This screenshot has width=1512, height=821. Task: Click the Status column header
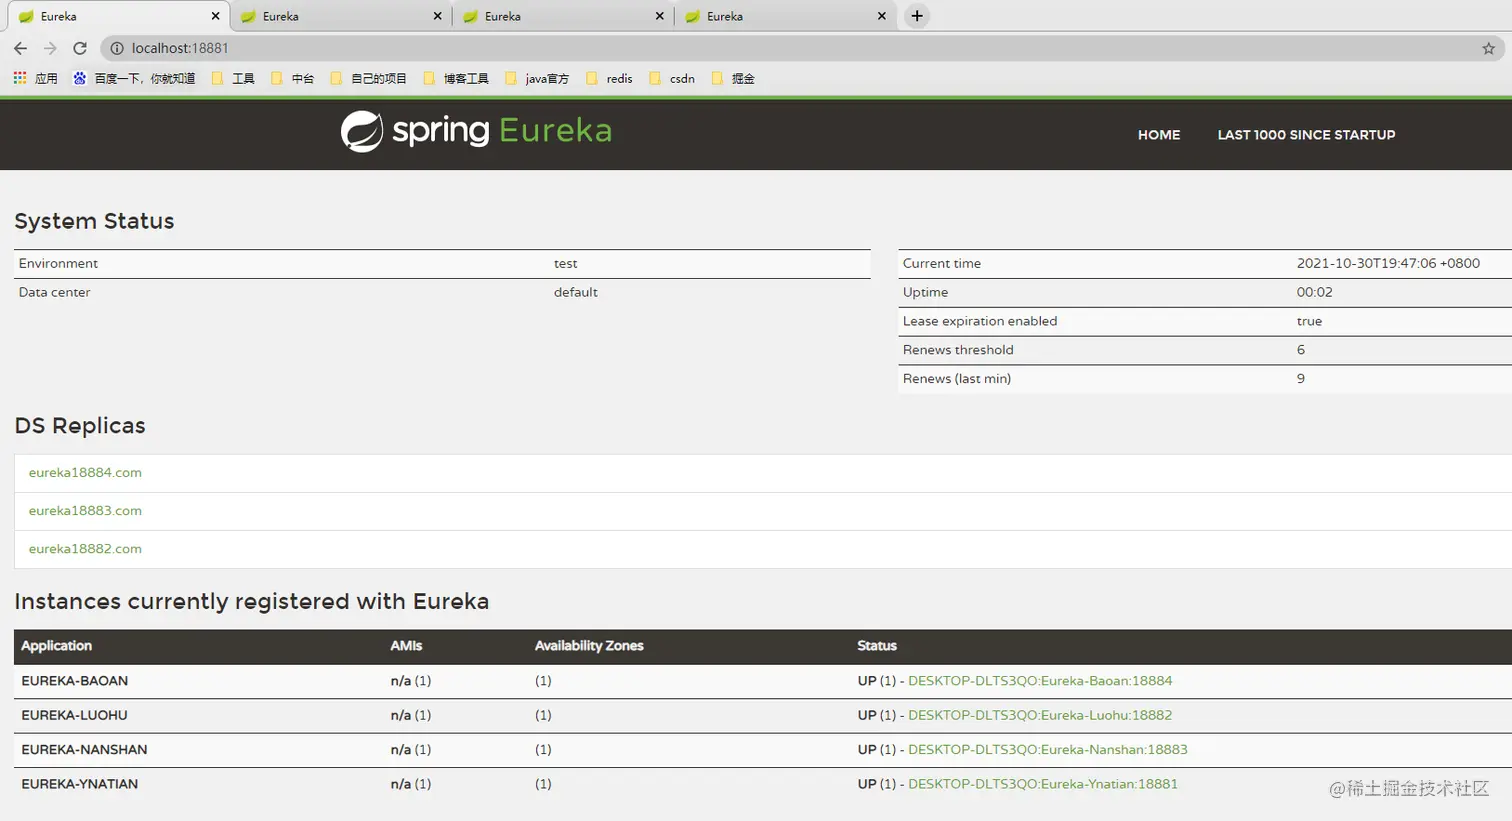877,646
